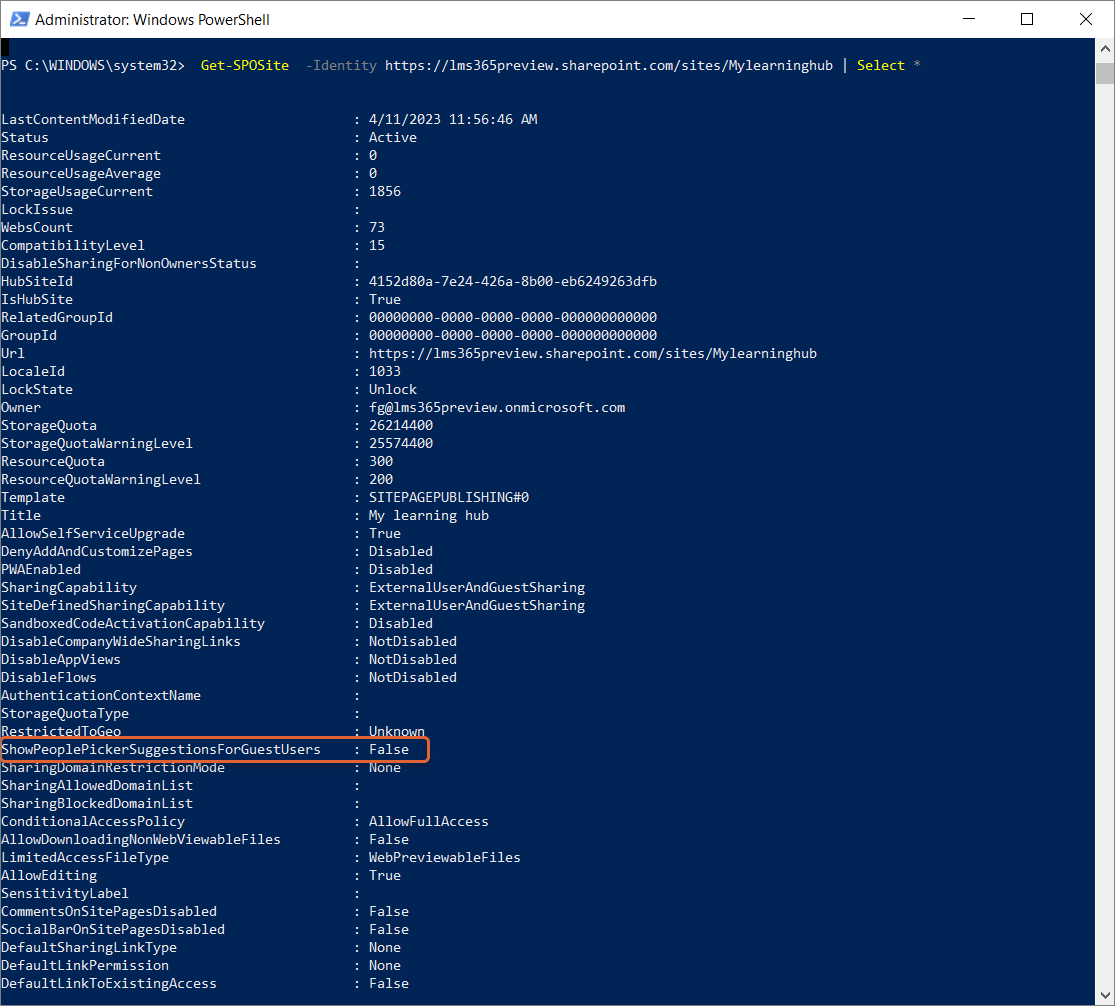Click the Select keyword after the pipe
The width and height of the screenshot is (1115, 1006).
[x=880, y=66]
